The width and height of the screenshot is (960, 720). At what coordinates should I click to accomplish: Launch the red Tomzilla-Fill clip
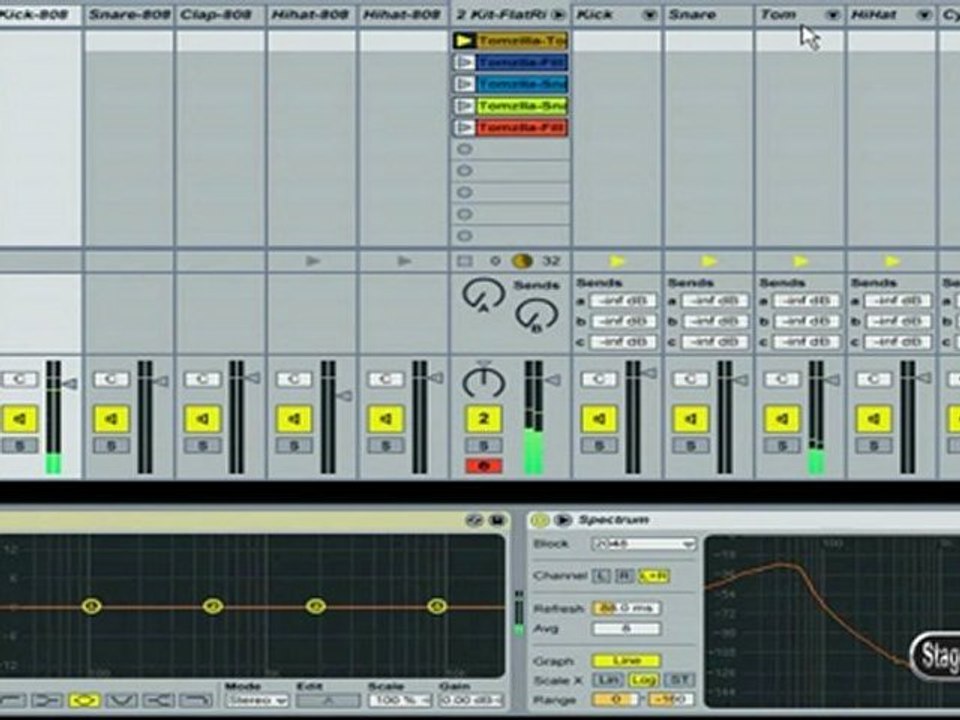click(x=465, y=127)
